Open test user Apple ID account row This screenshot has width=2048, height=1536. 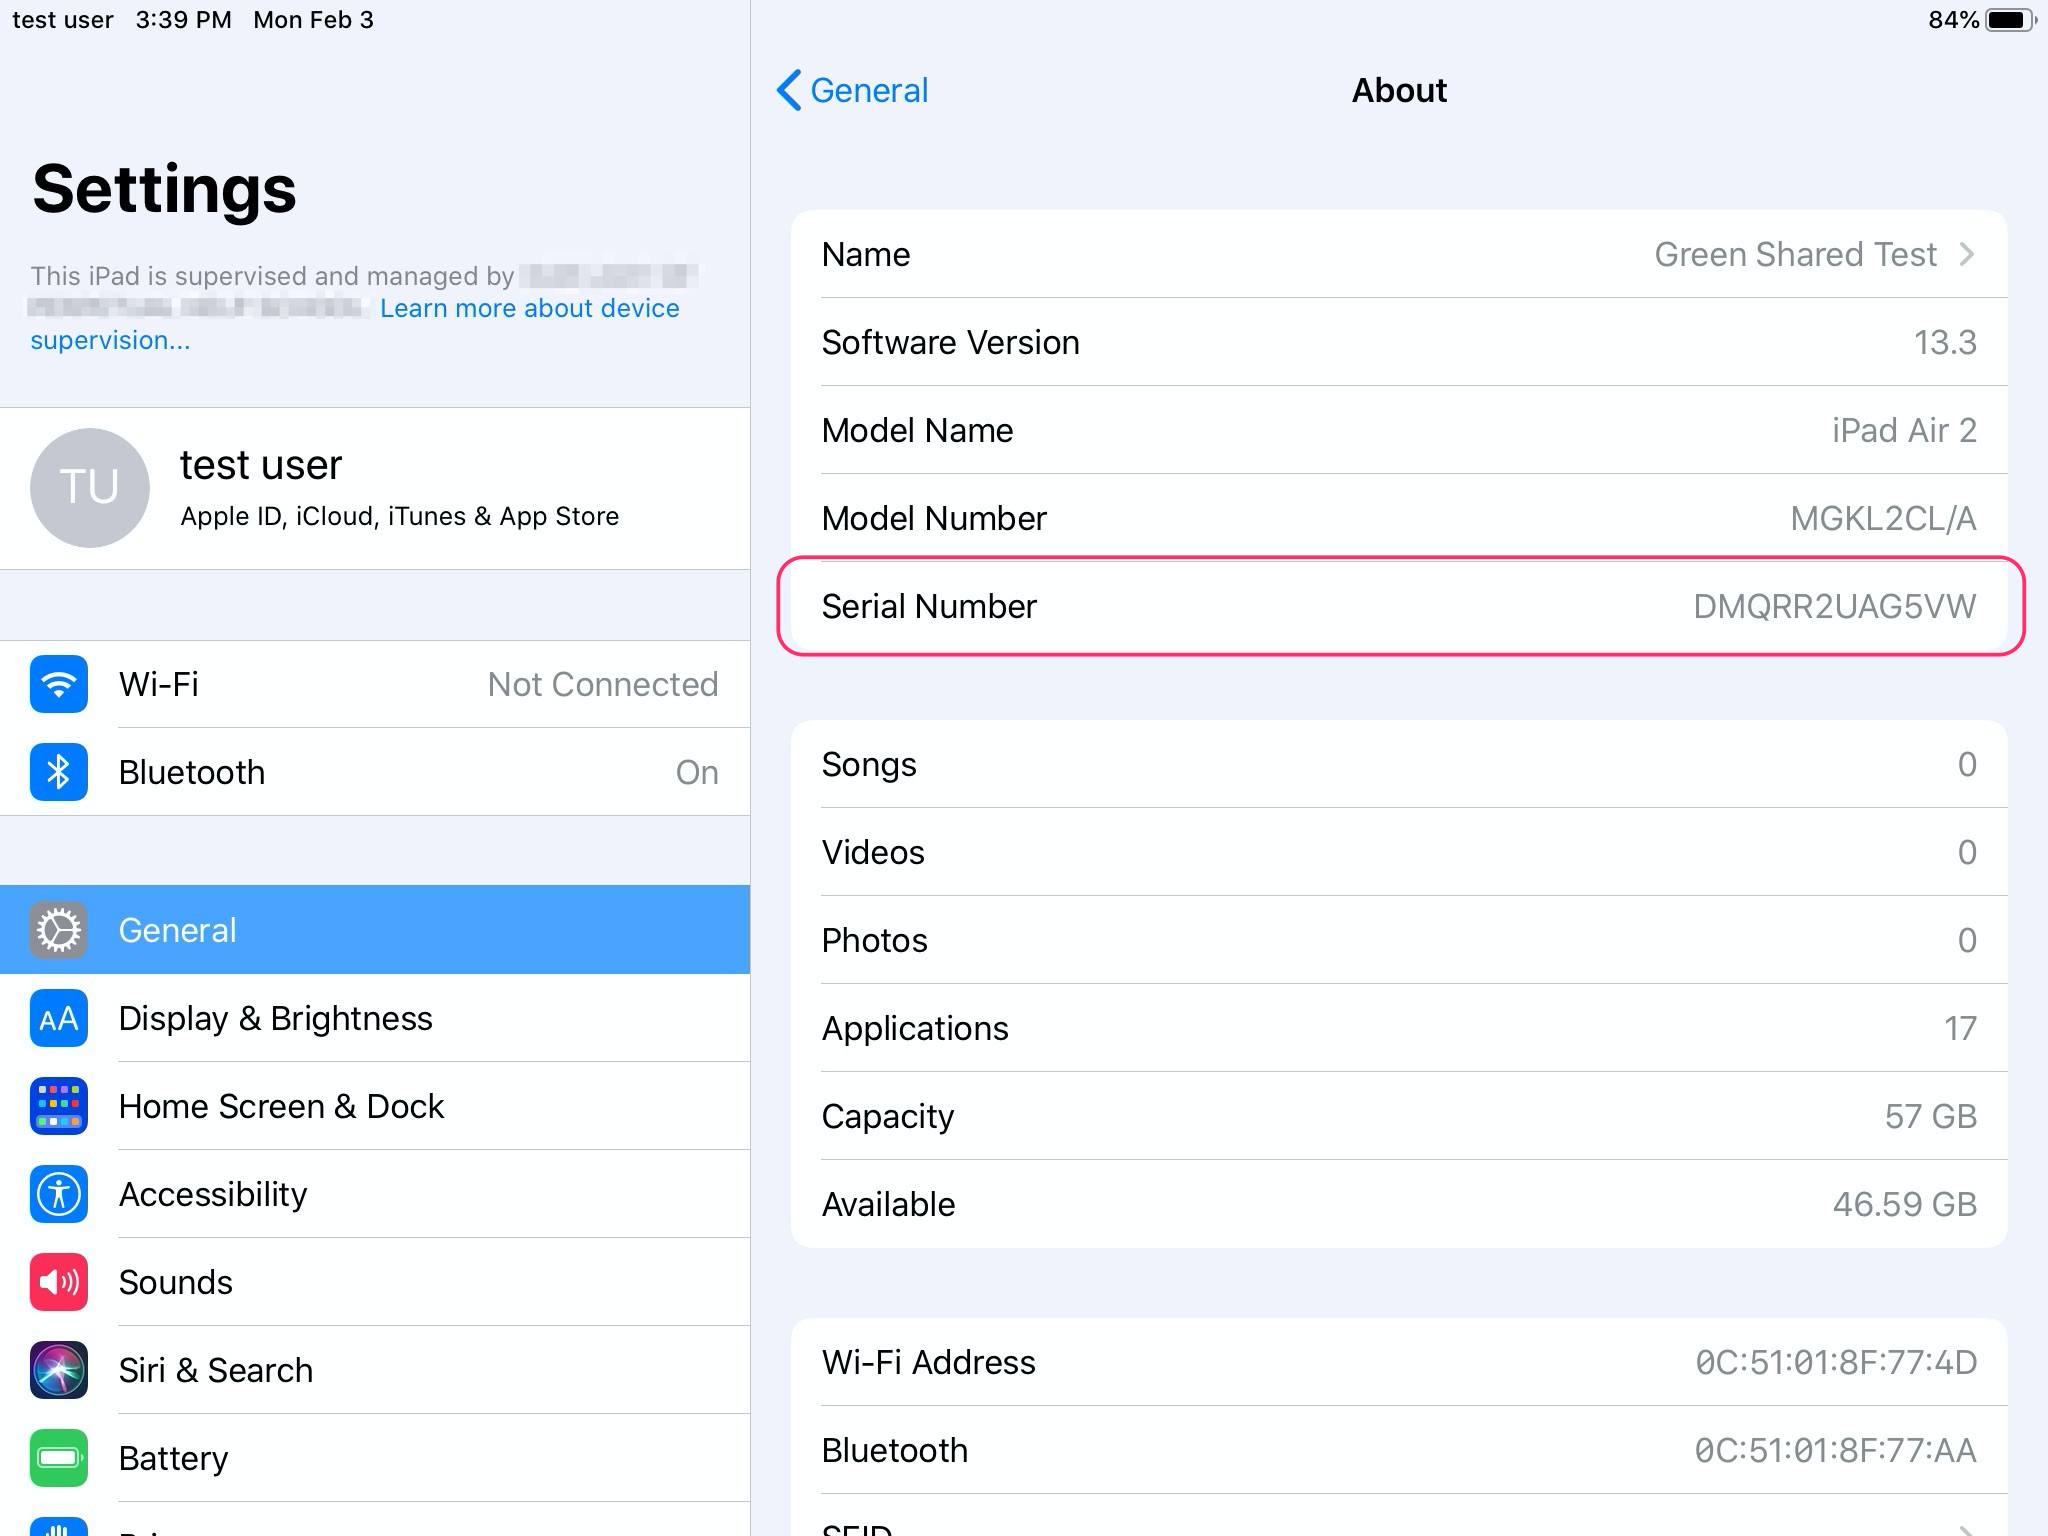pyautogui.click(x=400, y=488)
